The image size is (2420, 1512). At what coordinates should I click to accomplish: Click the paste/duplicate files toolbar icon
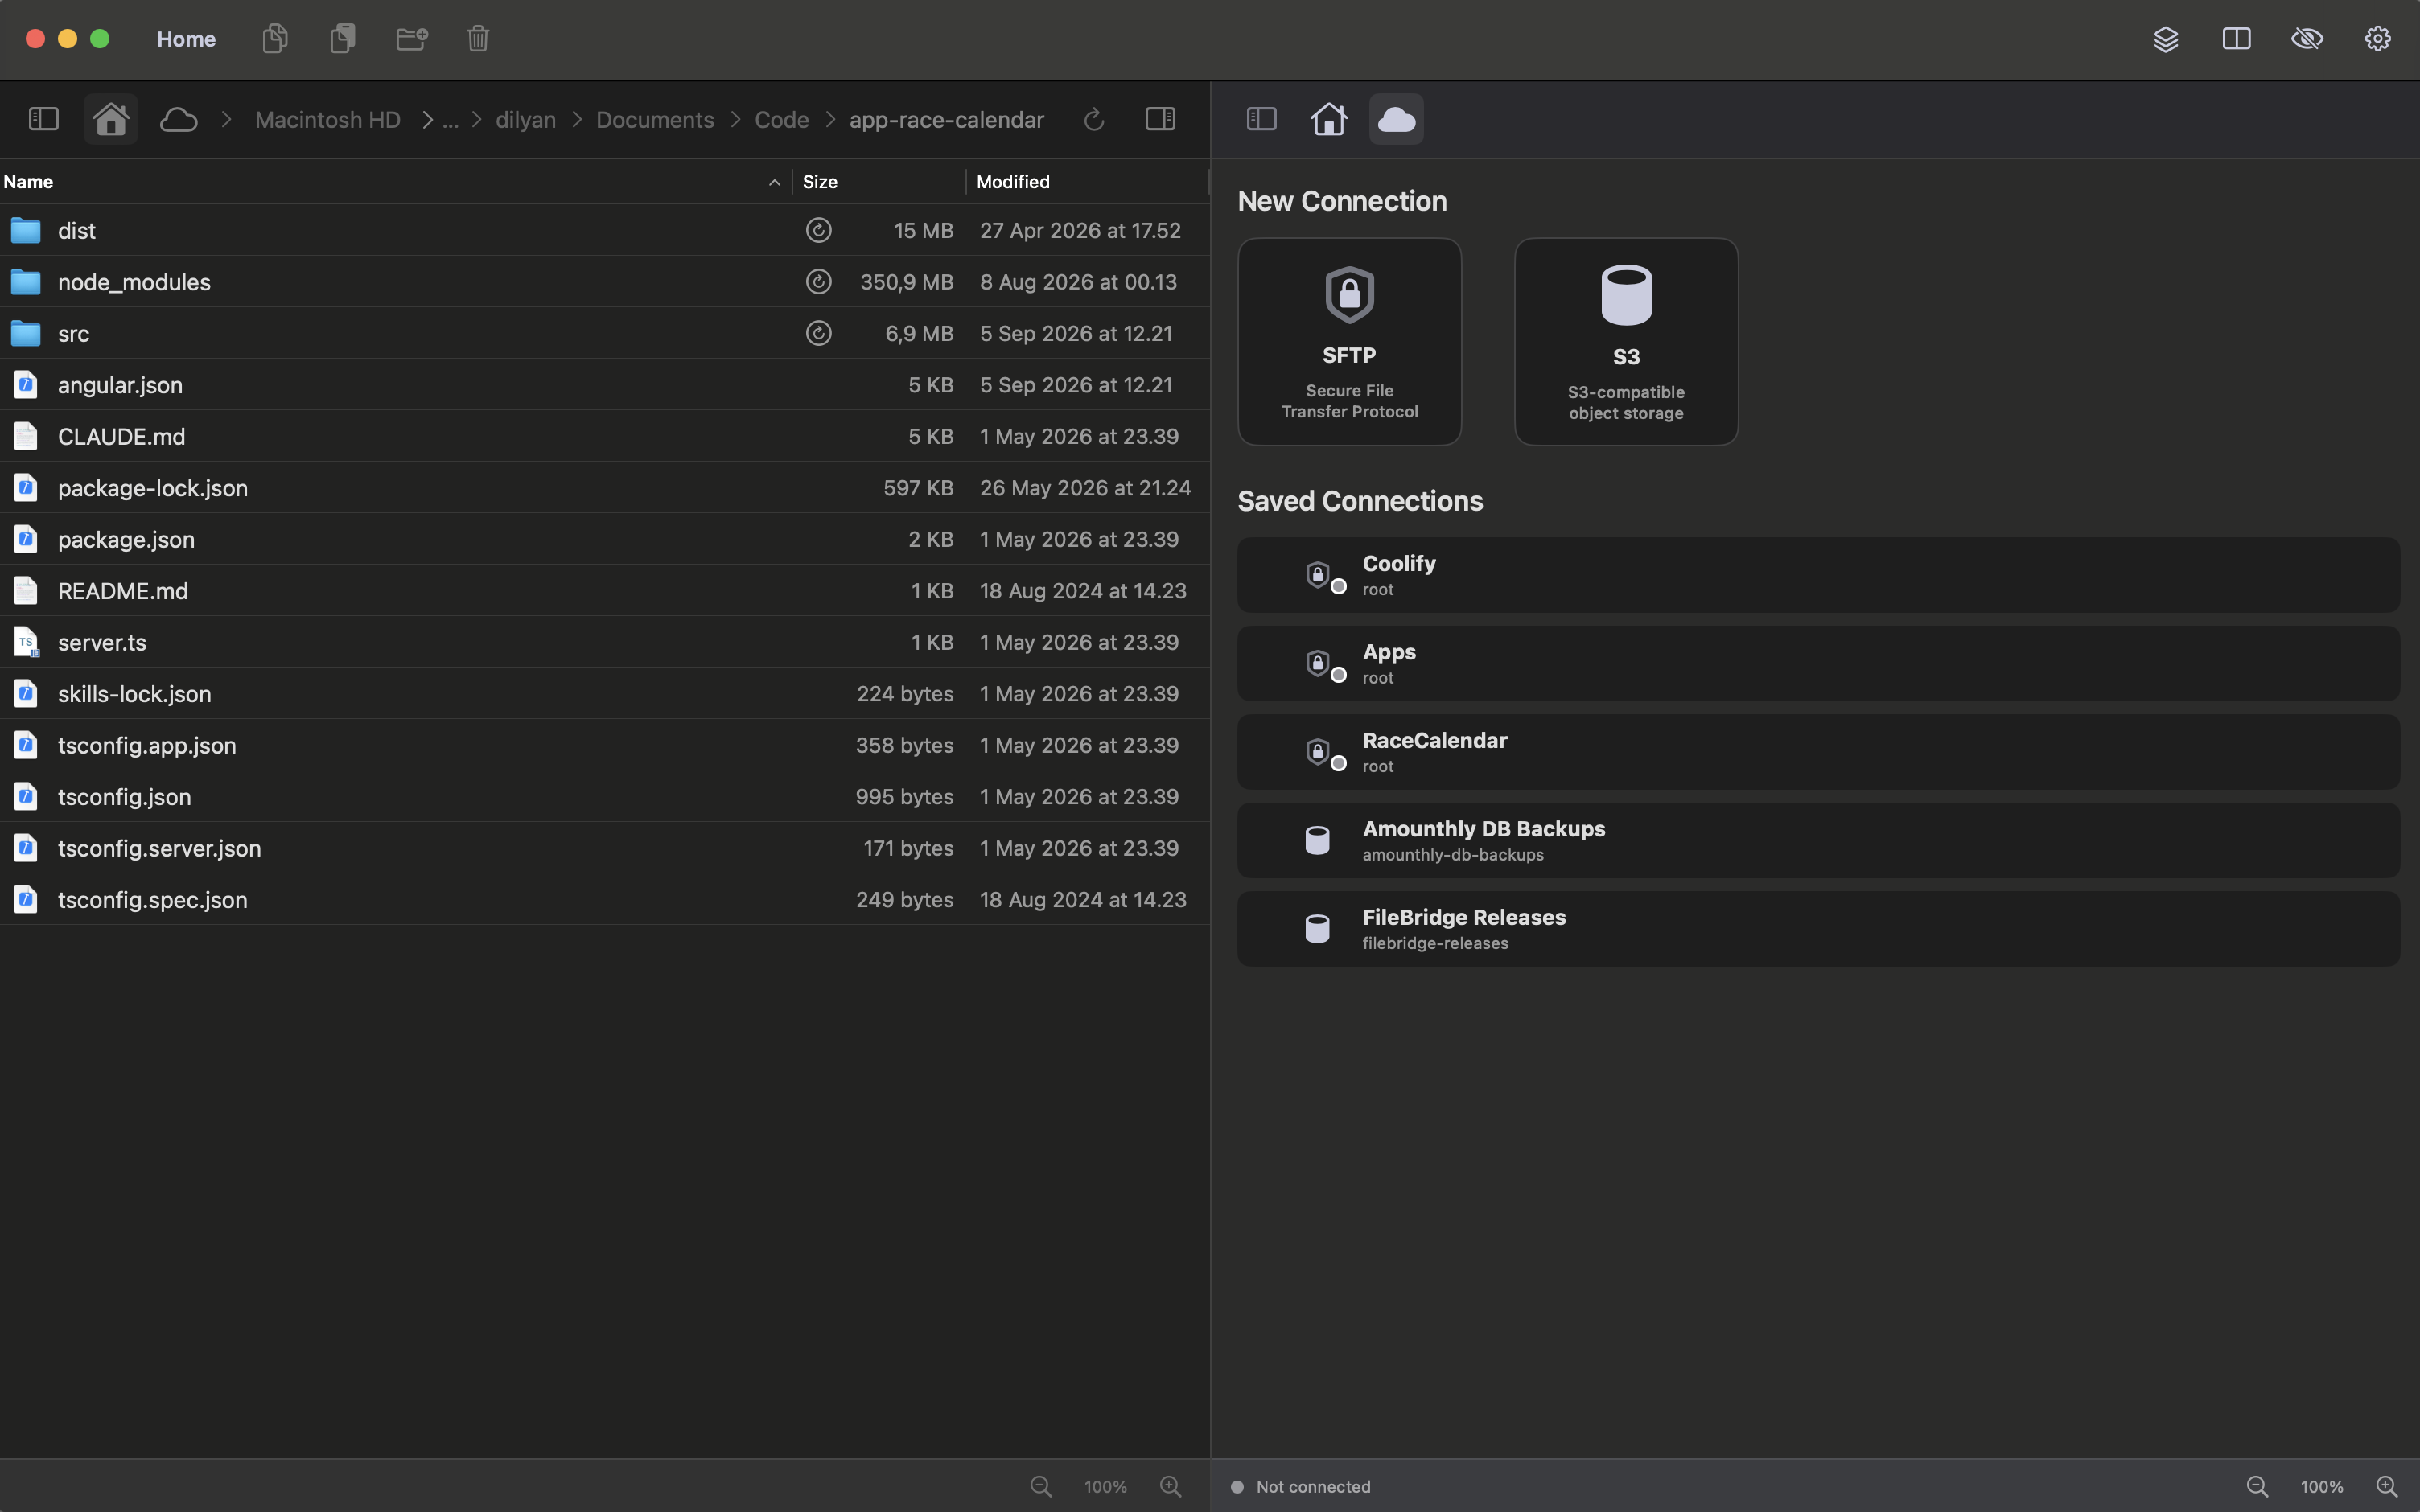343,39
